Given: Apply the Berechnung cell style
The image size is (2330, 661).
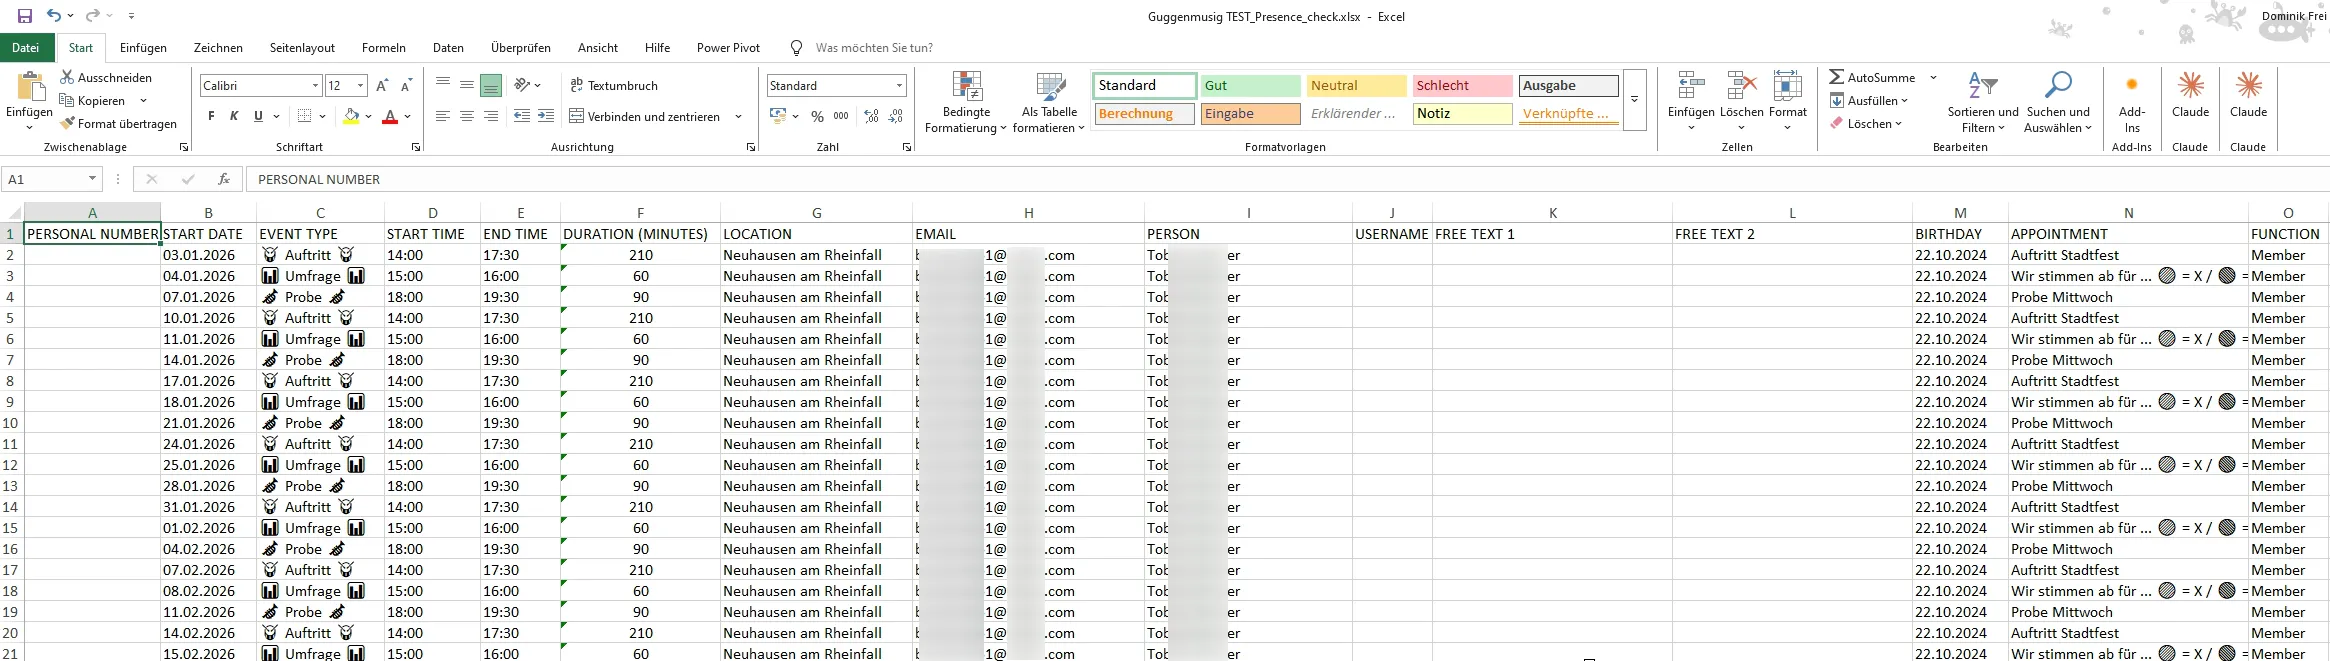Looking at the screenshot, I should tap(1144, 113).
